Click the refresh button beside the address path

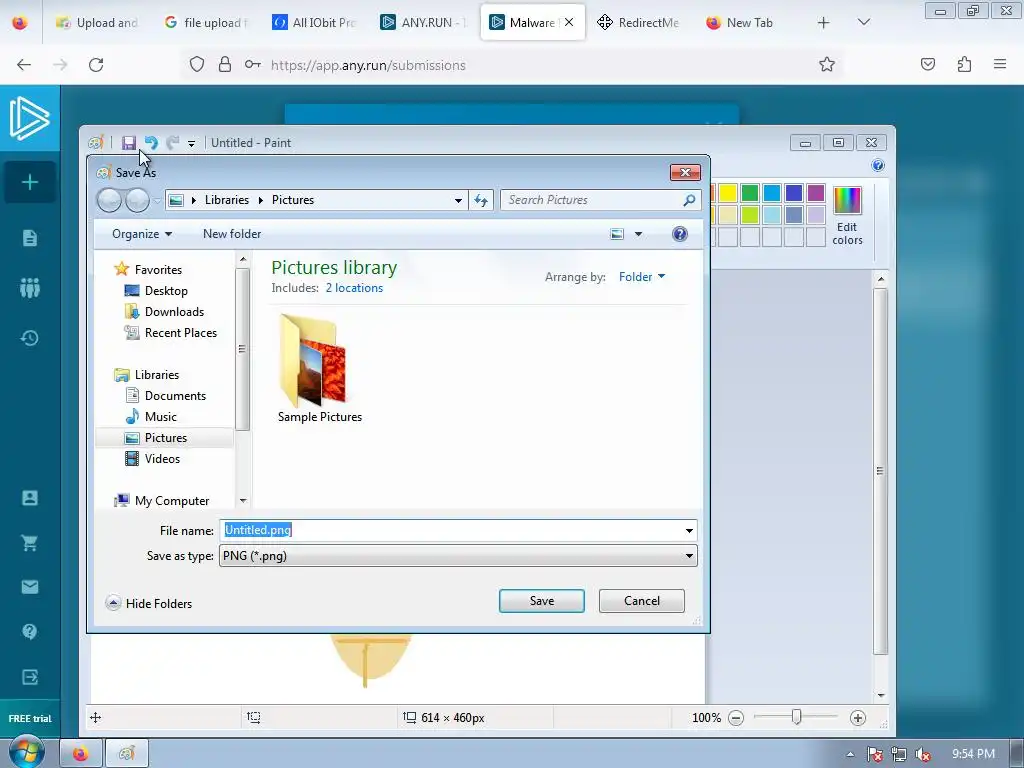tap(481, 200)
